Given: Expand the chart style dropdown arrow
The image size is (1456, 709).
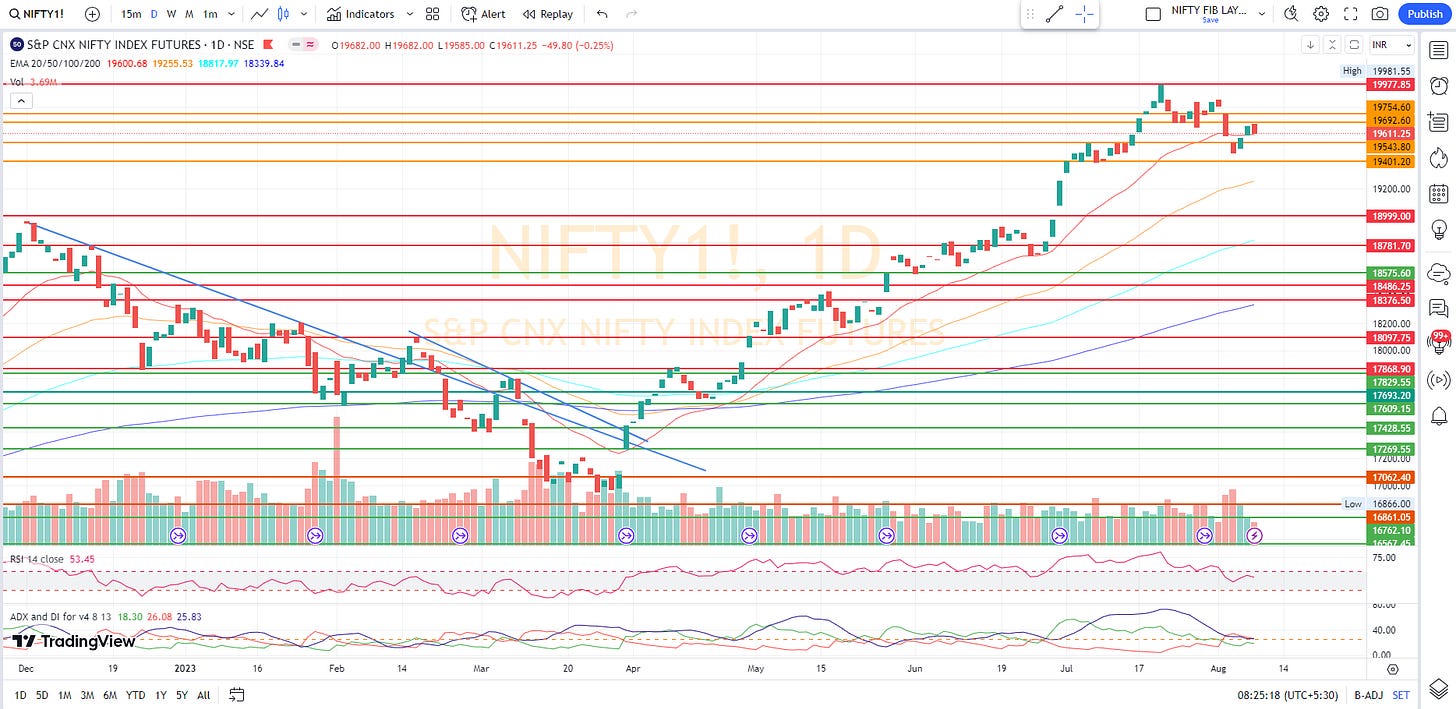Looking at the screenshot, I should pyautogui.click(x=303, y=14).
